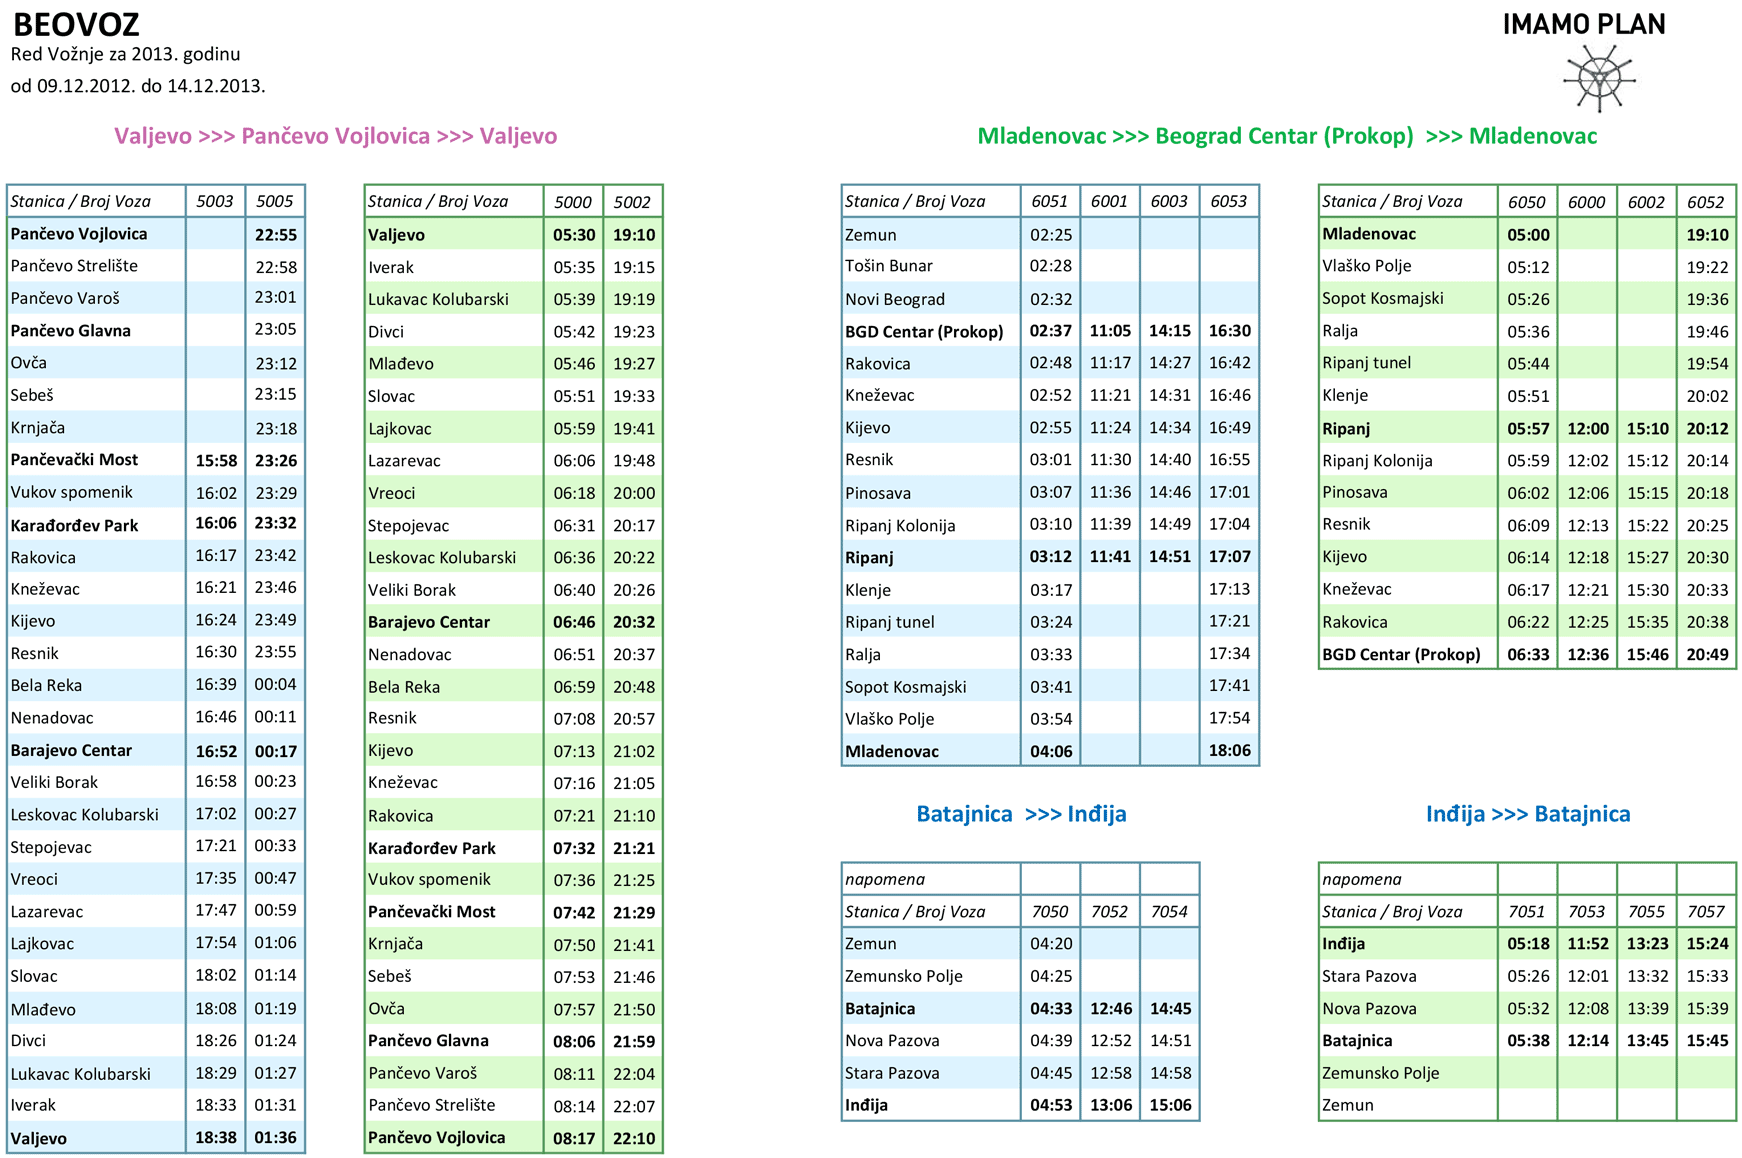
Task: Click Mladenovac departure time 05:00
Action: pyautogui.click(x=1528, y=234)
